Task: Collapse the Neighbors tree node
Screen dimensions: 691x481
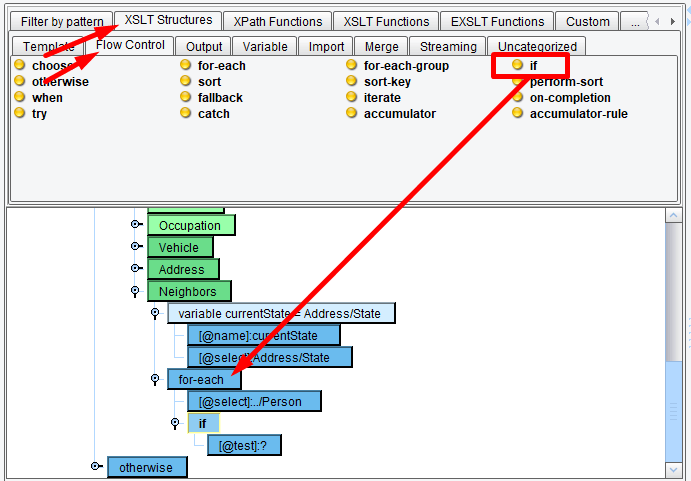Action: click(135, 292)
